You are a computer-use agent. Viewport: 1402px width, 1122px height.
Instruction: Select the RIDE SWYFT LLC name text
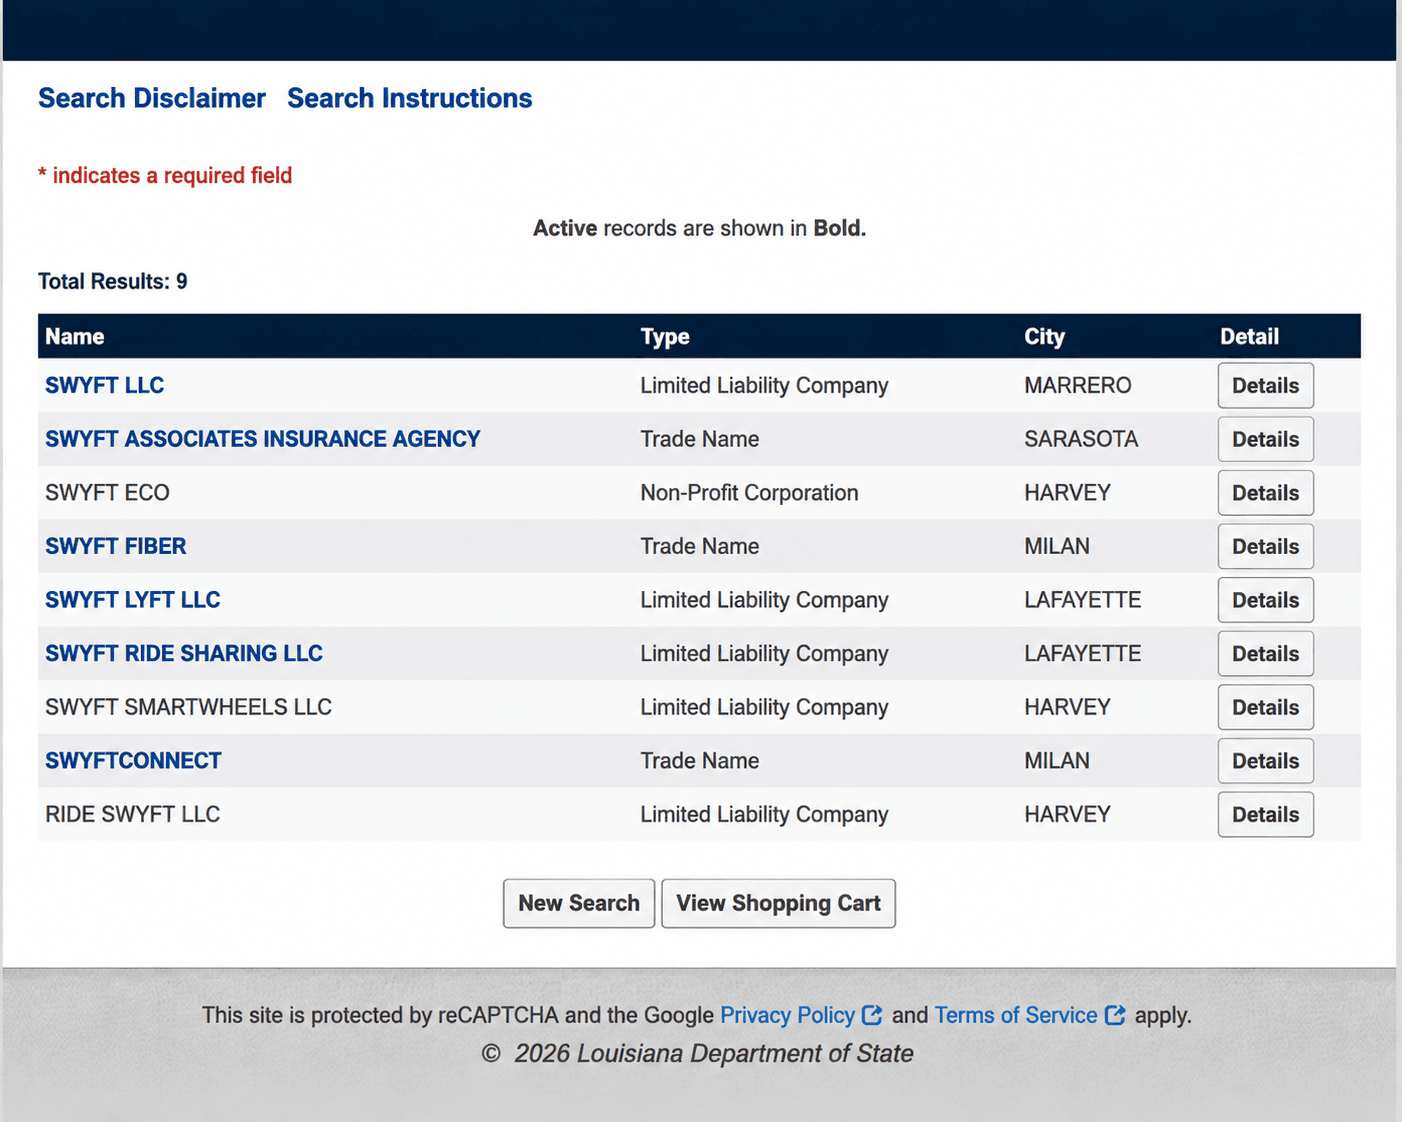pyautogui.click(x=132, y=814)
